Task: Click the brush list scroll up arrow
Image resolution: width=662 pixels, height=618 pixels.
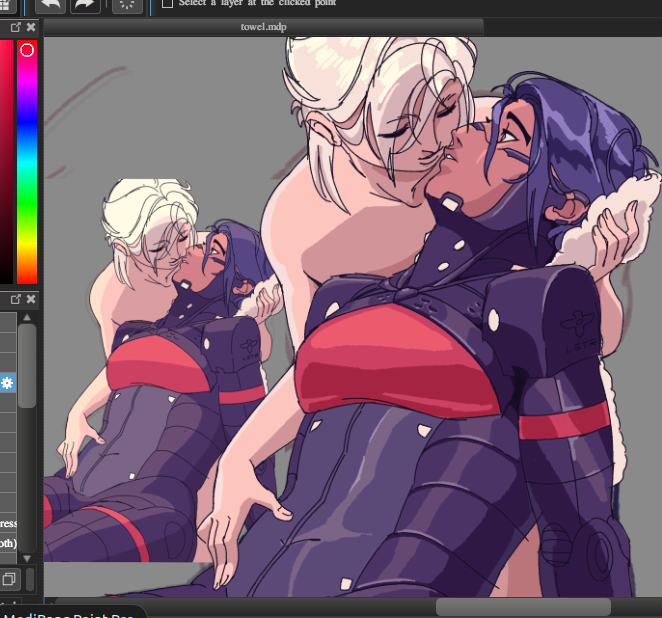Action: [x=27, y=317]
